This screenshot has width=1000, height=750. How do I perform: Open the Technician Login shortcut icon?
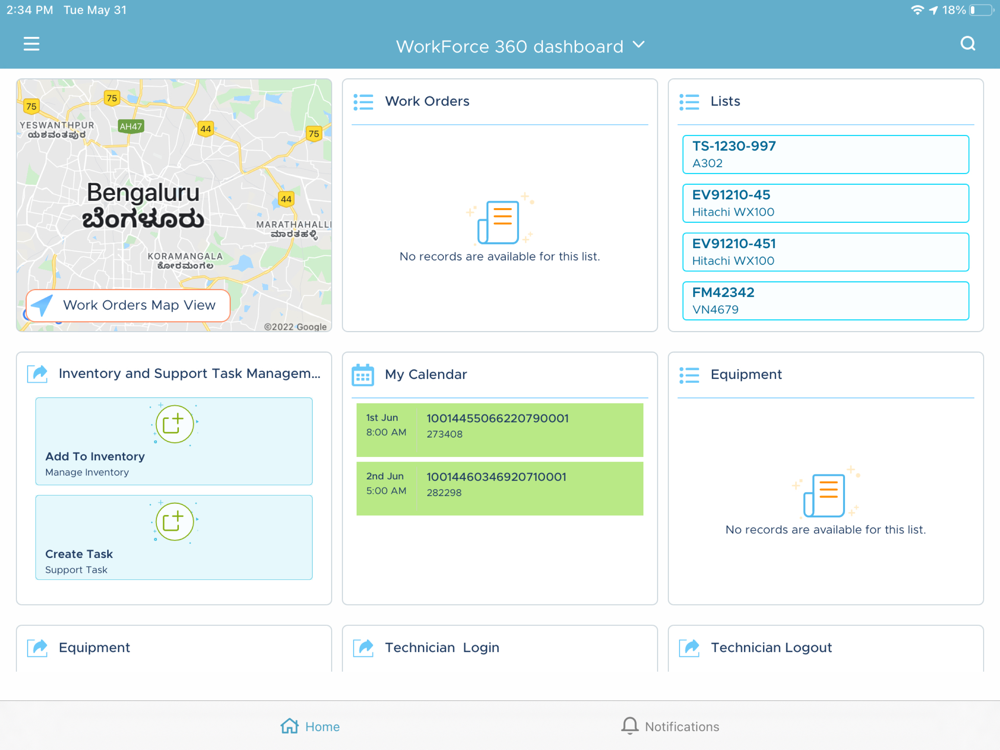click(363, 648)
